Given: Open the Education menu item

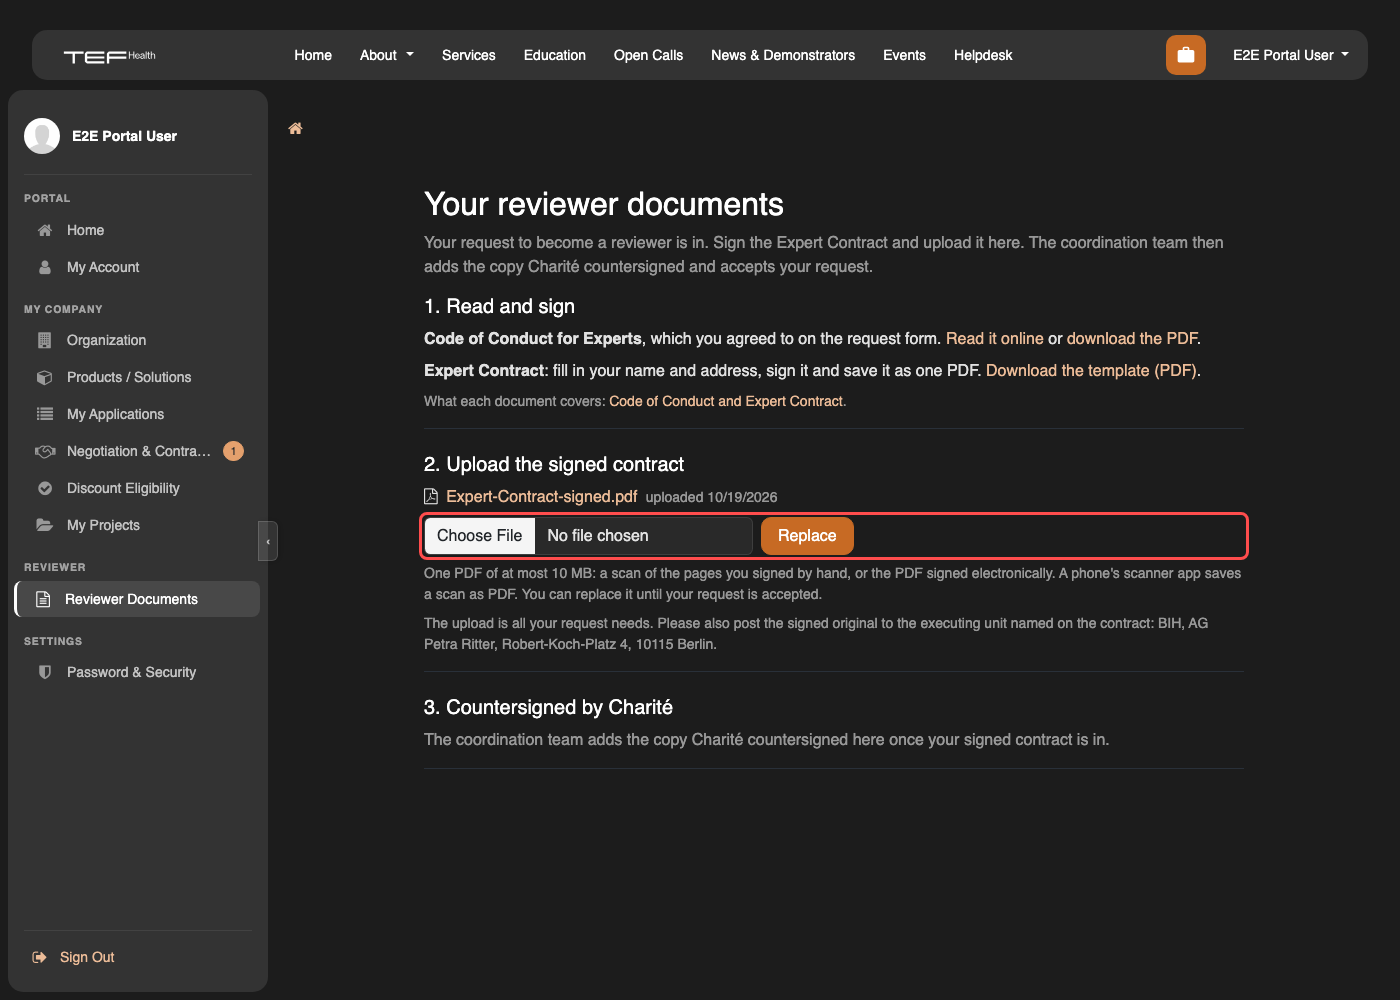Looking at the screenshot, I should click(555, 55).
